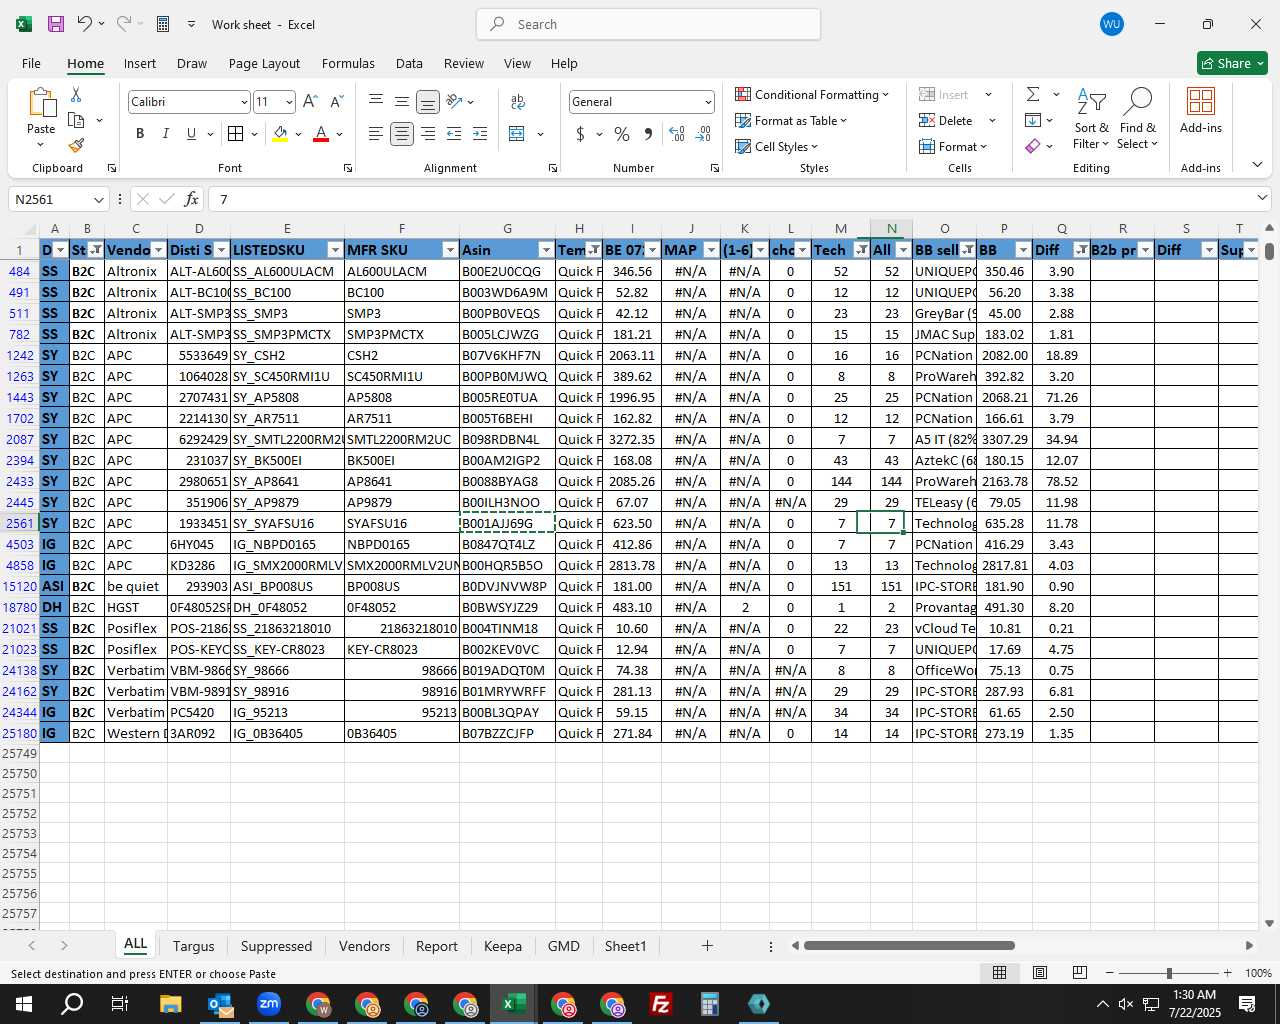
Task: Click the Wrap Text icon
Action: [x=518, y=102]
